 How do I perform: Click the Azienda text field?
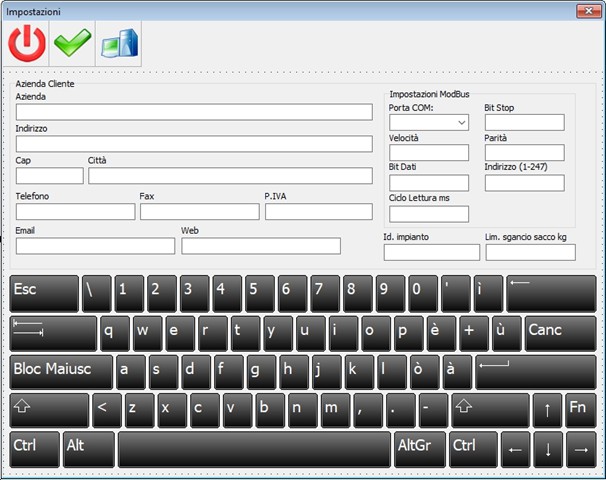193,112
